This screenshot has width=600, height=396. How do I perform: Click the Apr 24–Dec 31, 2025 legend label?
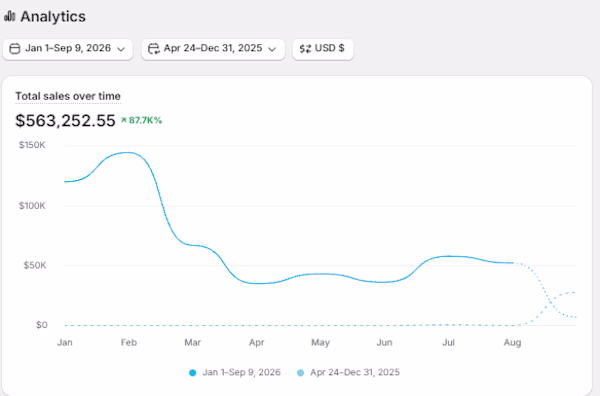point(355,372)
